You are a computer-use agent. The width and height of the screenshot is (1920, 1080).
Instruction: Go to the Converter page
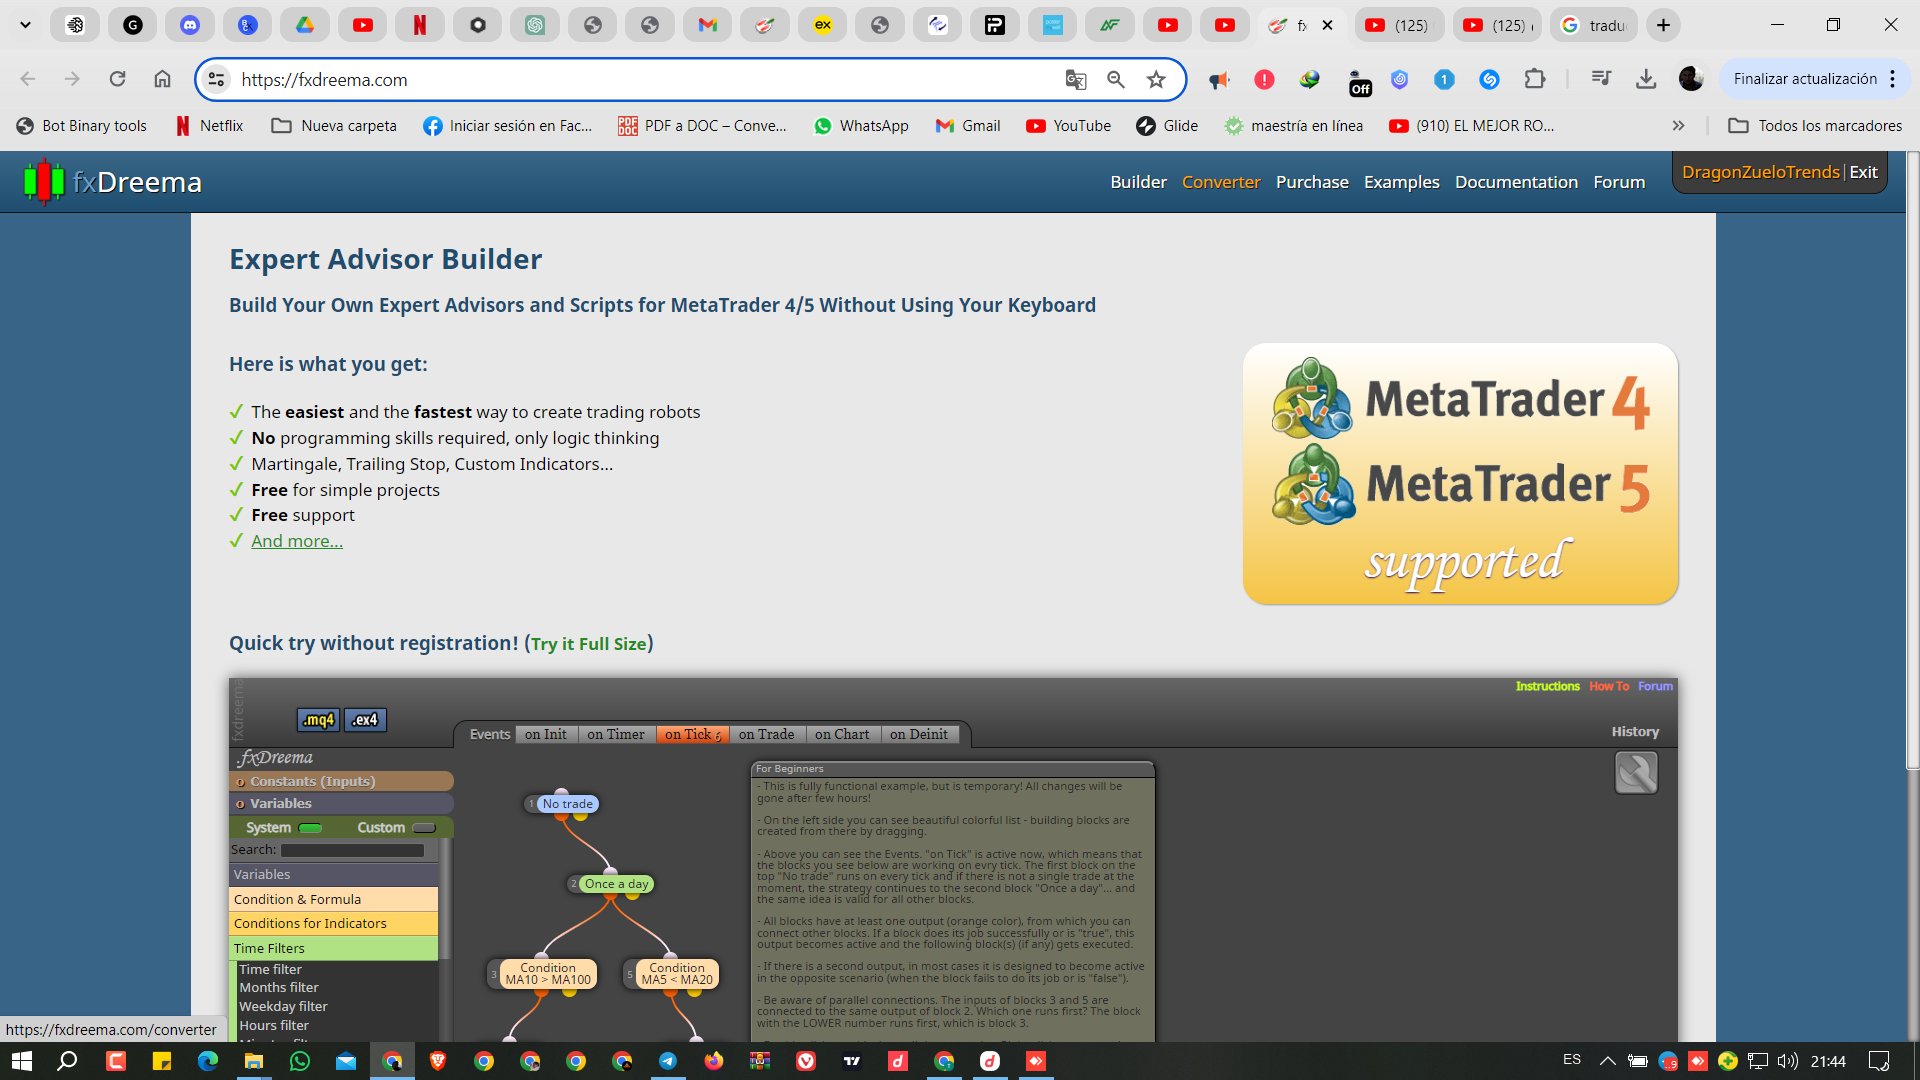tap(1221, 182)
